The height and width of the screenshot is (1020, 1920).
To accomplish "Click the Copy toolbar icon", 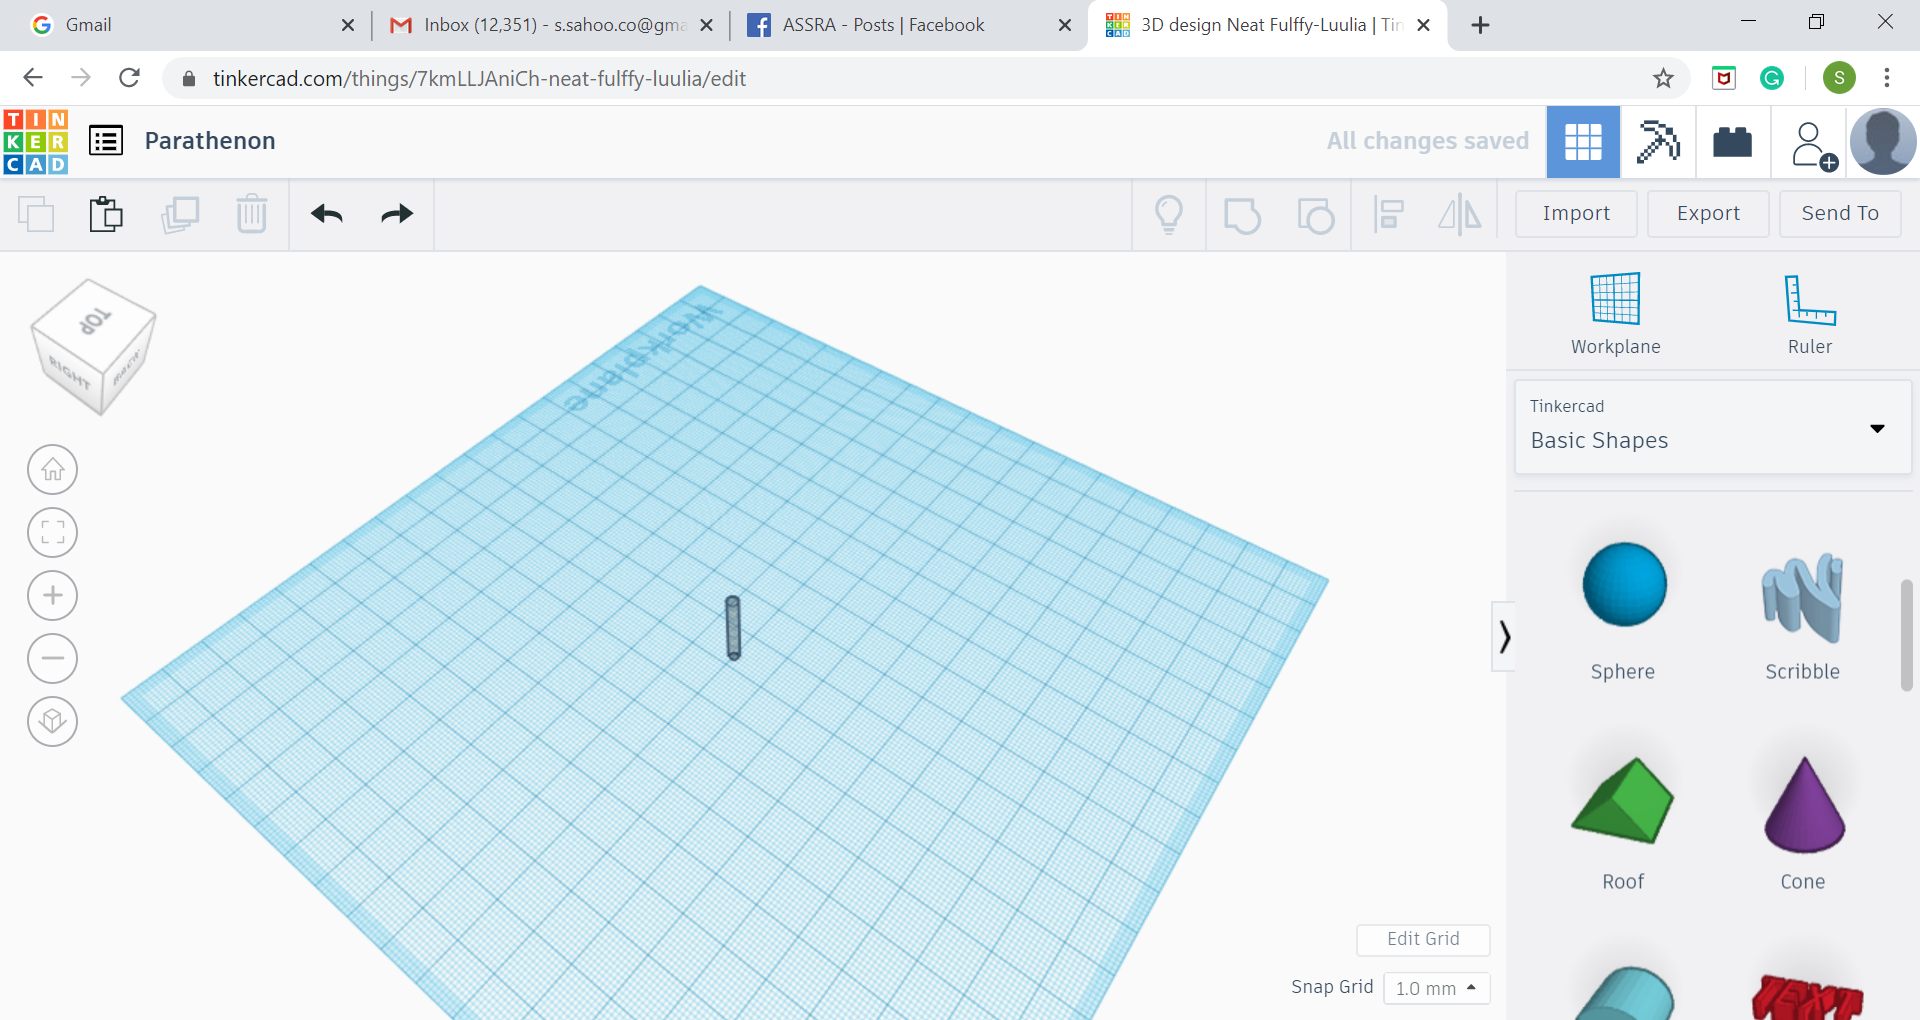I will [x=36, y=214].
